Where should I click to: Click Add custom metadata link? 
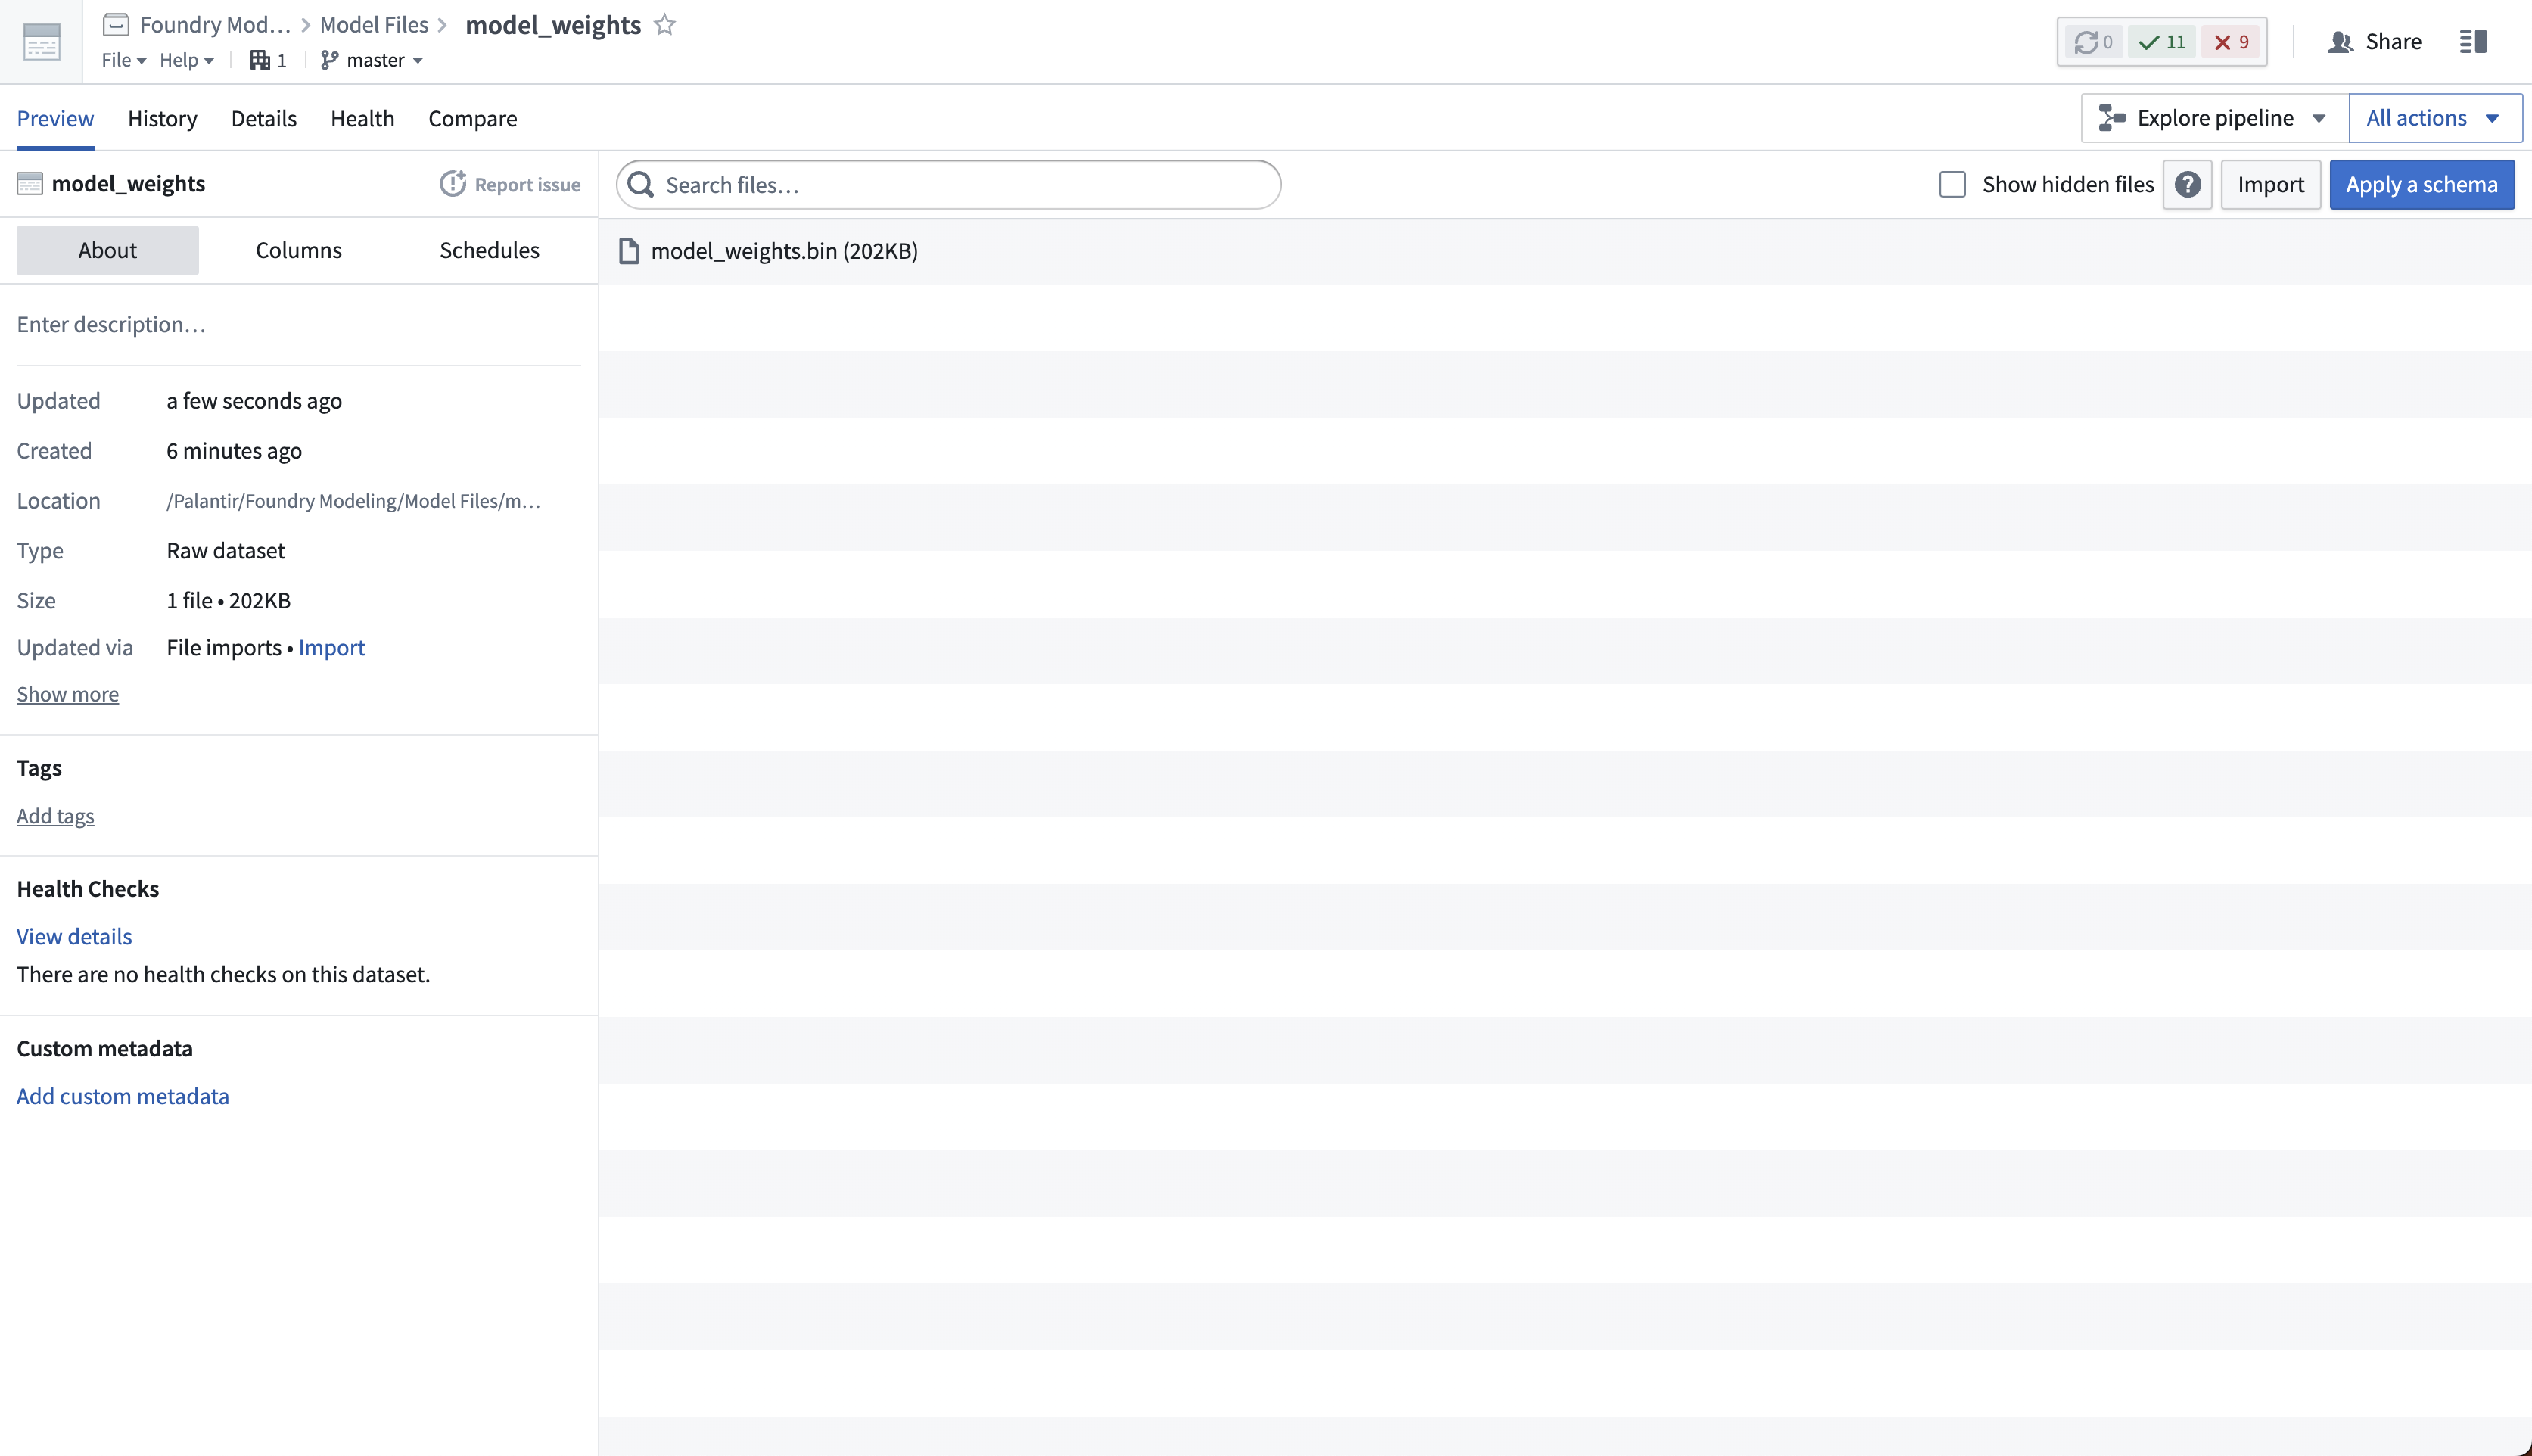click(x=123, y=1096)
